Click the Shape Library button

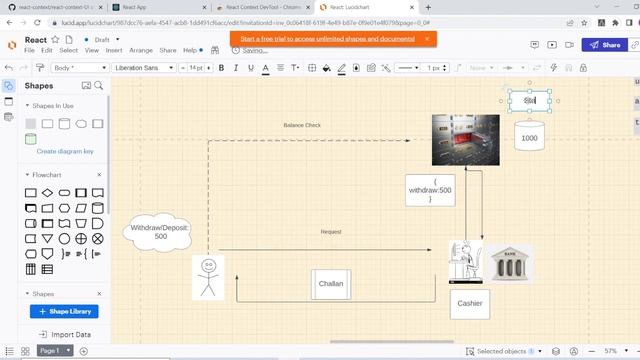[x=64, y=311]
